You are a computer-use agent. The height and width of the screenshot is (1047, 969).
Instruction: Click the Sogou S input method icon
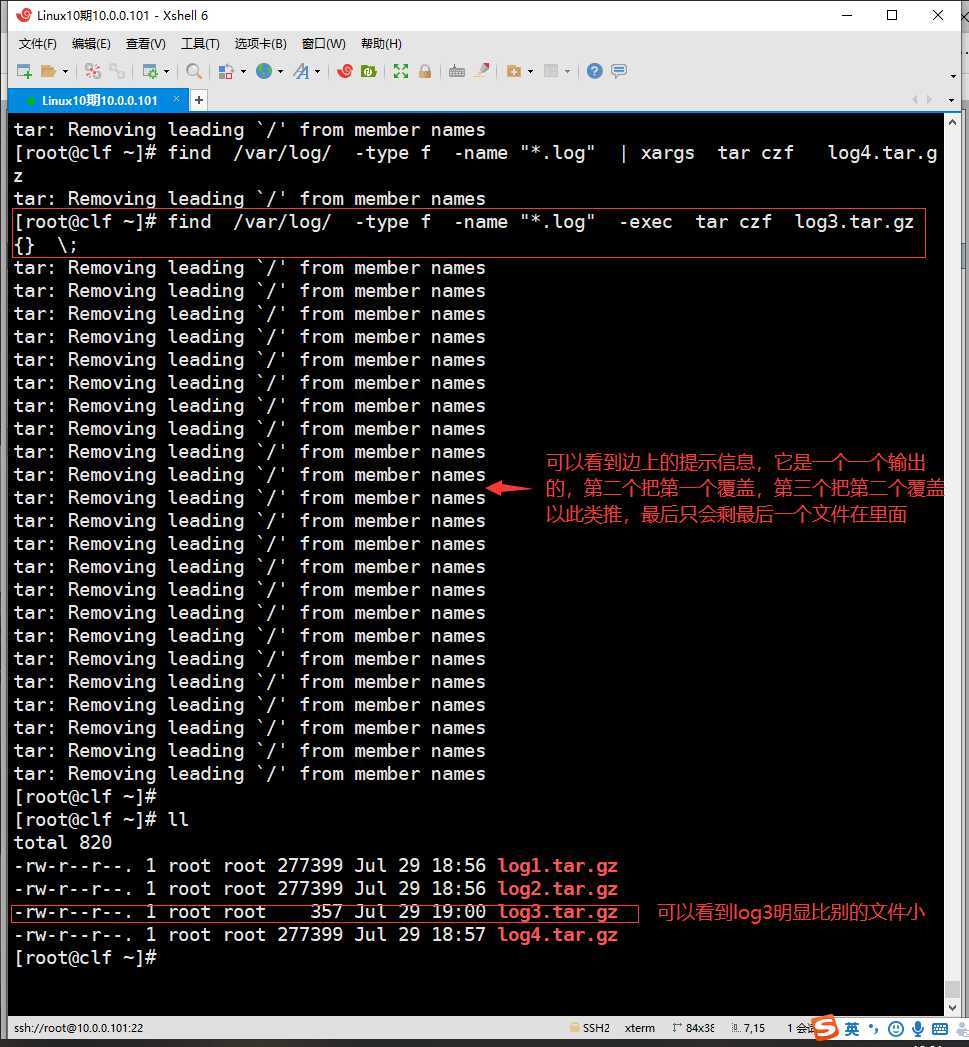tap(826, 1027)
